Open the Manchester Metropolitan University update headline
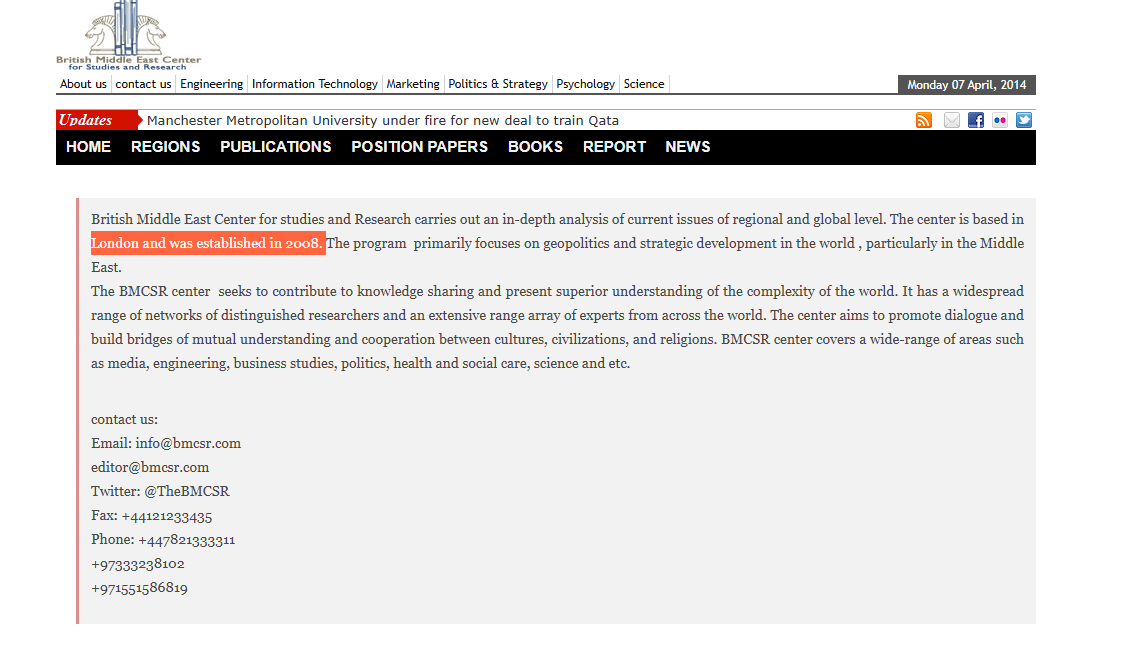Image resolution: width=1128 pixels, height=648 pixels. pos(383,120)
